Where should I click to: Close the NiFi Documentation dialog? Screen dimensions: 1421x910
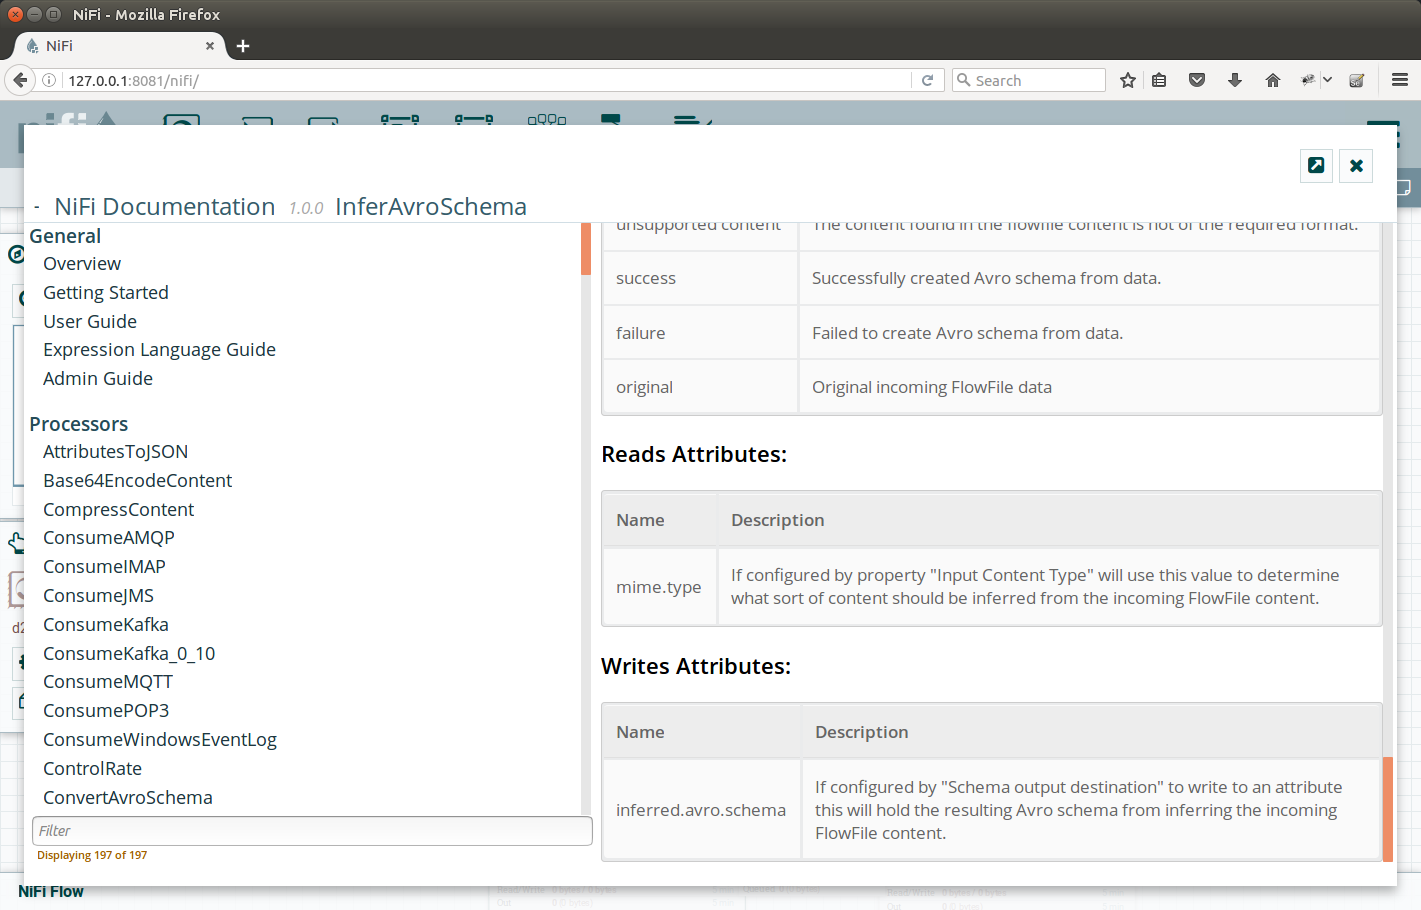click(1356, 166)
